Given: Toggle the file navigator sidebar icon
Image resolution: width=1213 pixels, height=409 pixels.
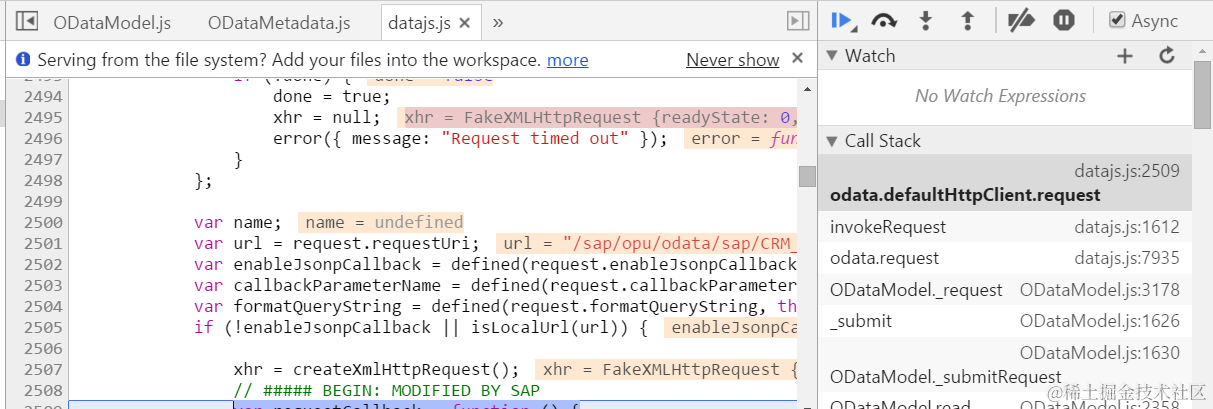Looking at the screenshot, I should (27, 21).
